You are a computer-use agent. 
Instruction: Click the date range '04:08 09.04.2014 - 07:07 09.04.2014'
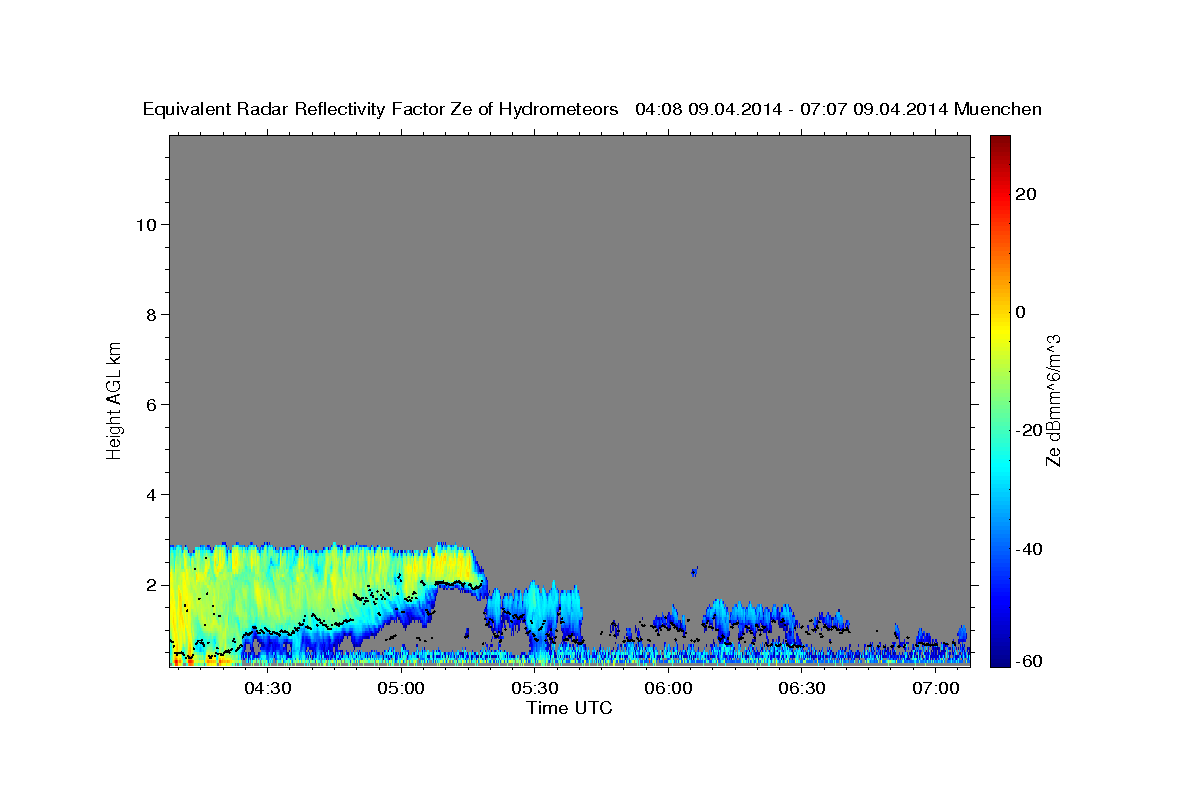(792, 110)
